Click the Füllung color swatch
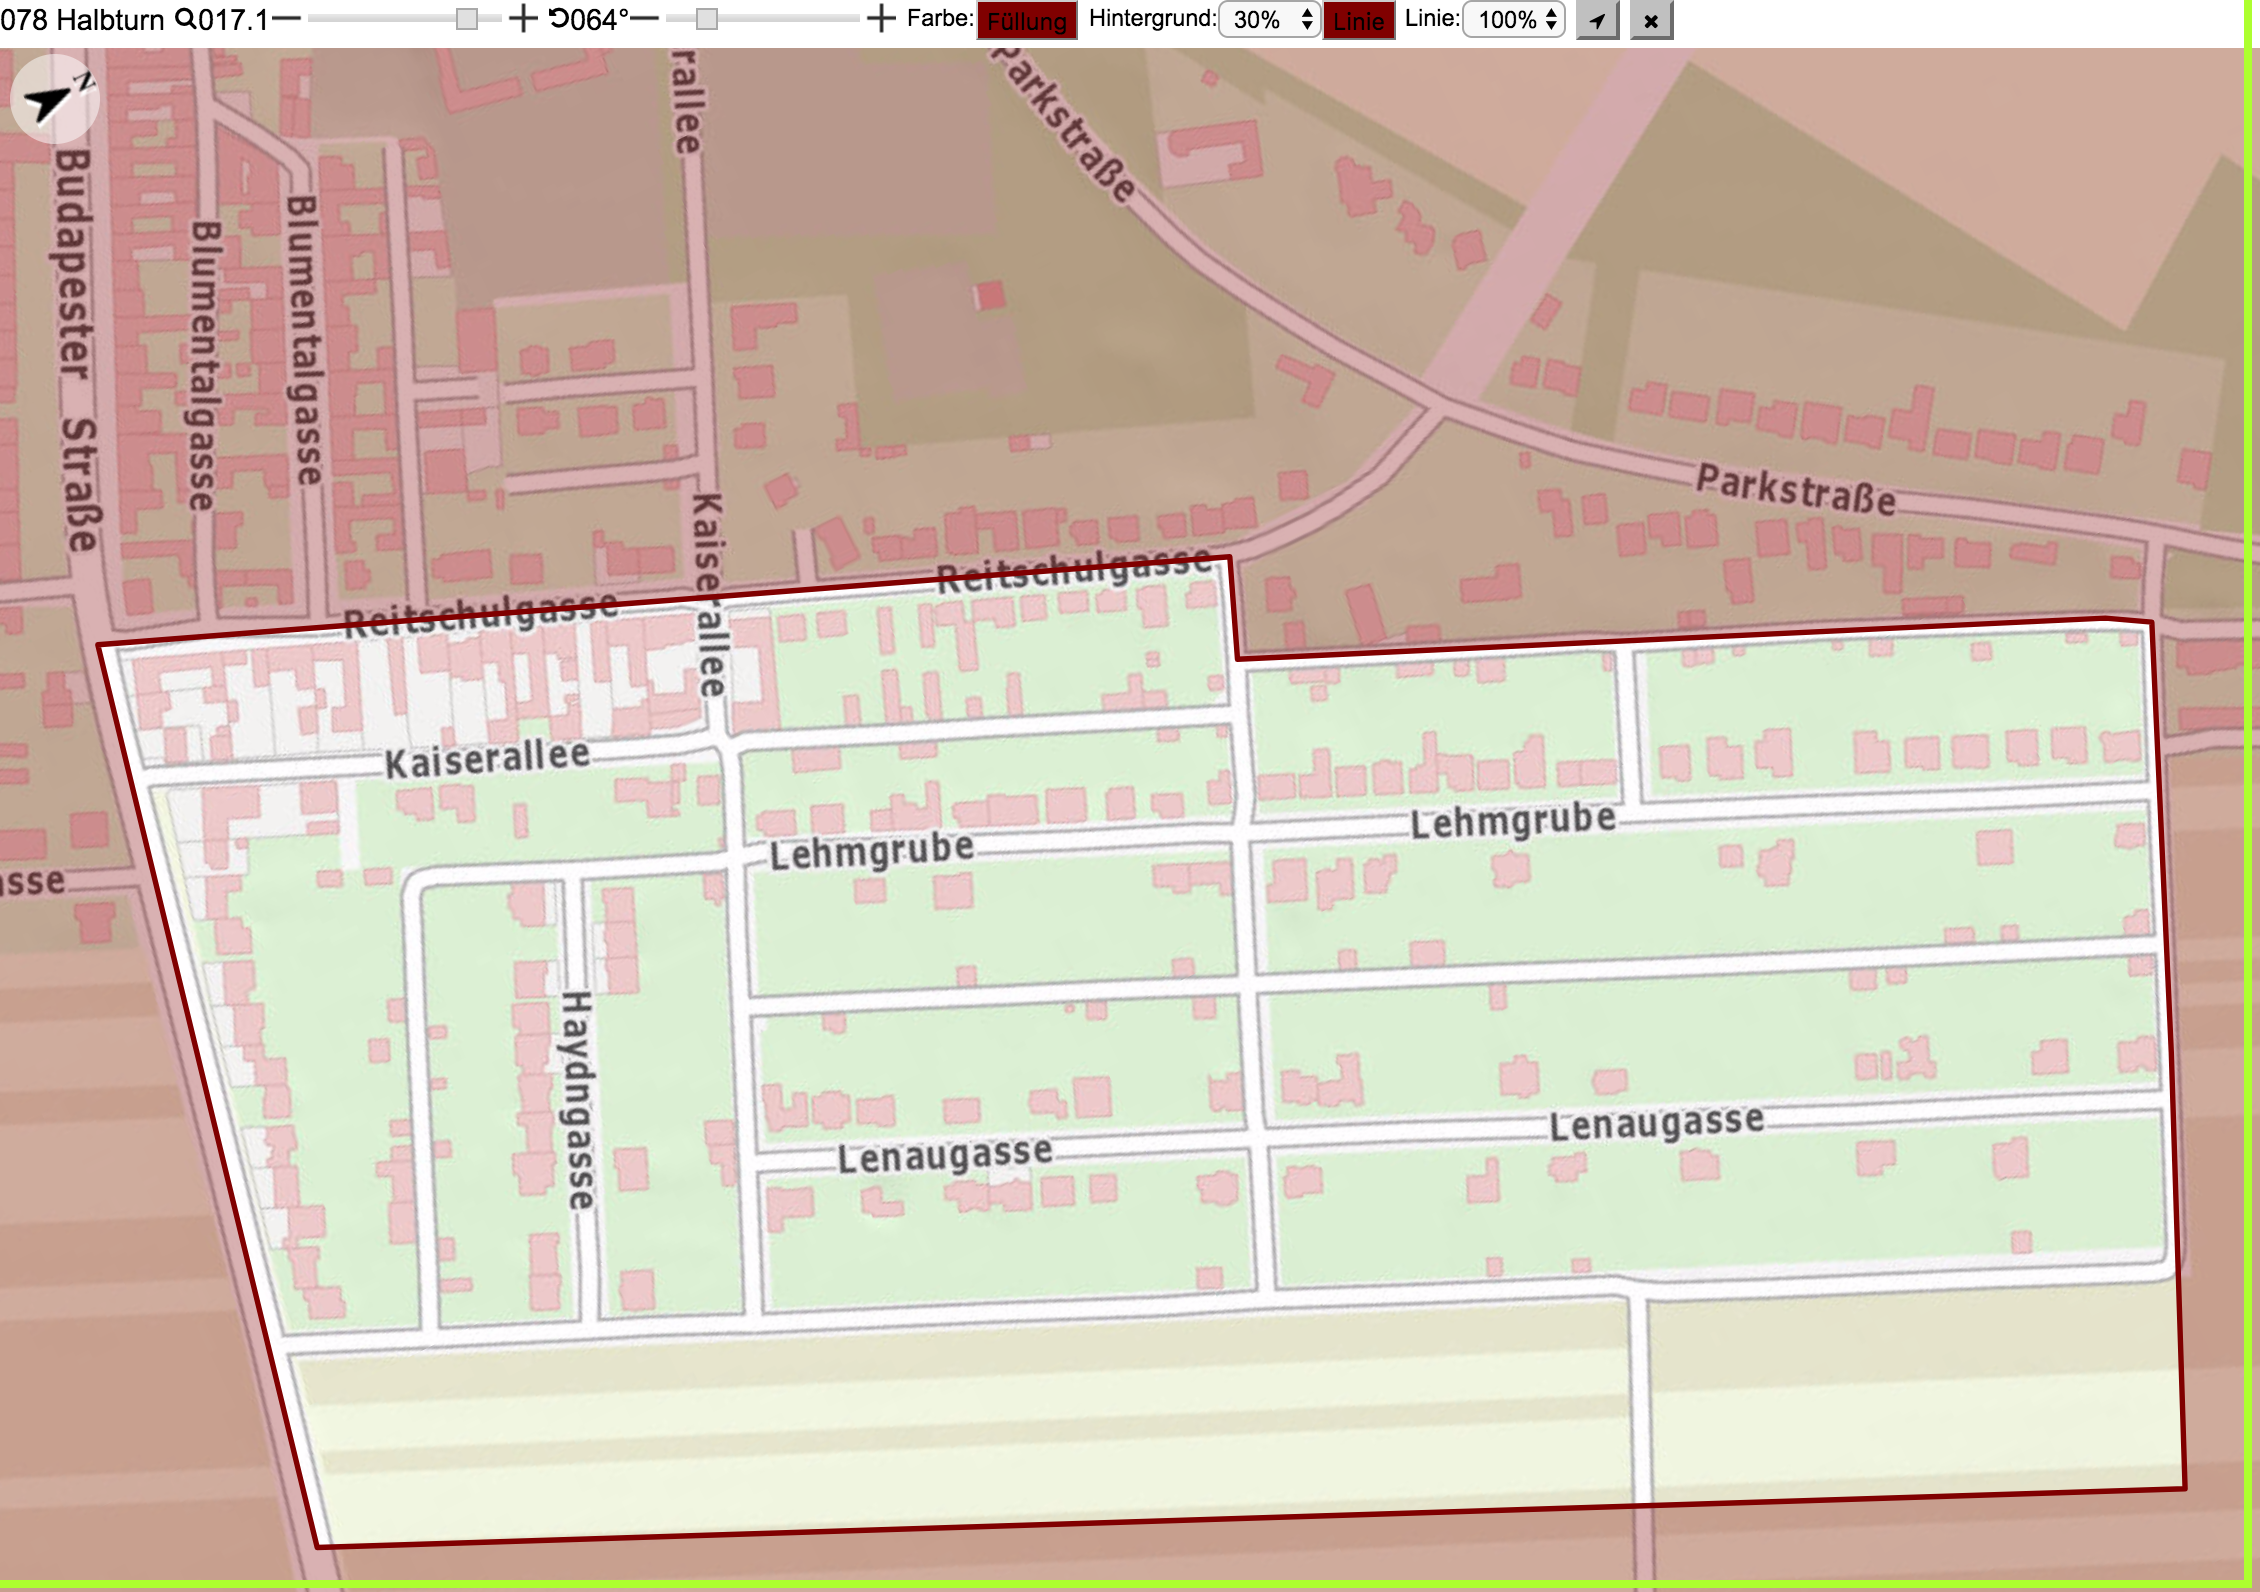This screenshot has height=1592, width=2260. [x=1027, y=20]
